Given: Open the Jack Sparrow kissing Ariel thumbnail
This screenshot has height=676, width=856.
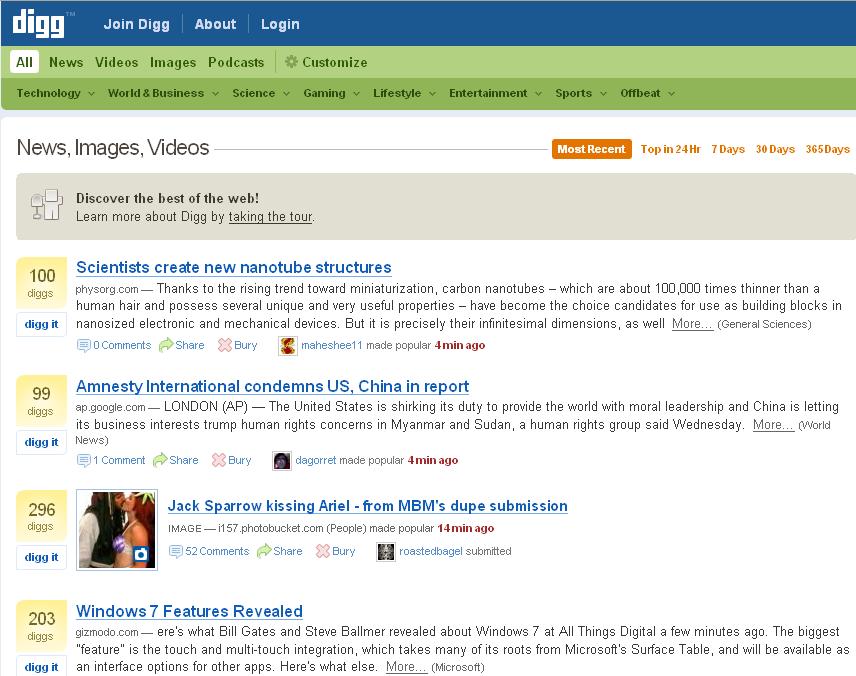Looking at the screenshot, I should pos(117,530).
